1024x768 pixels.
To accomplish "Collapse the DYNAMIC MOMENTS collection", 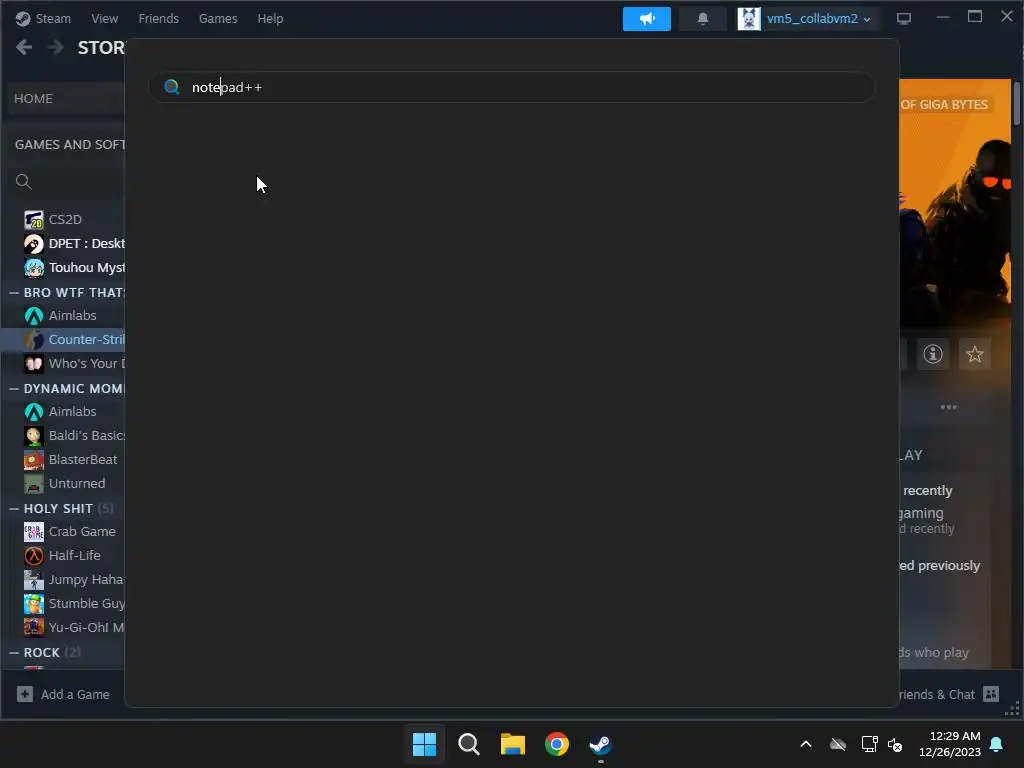I will coord(14,389).
